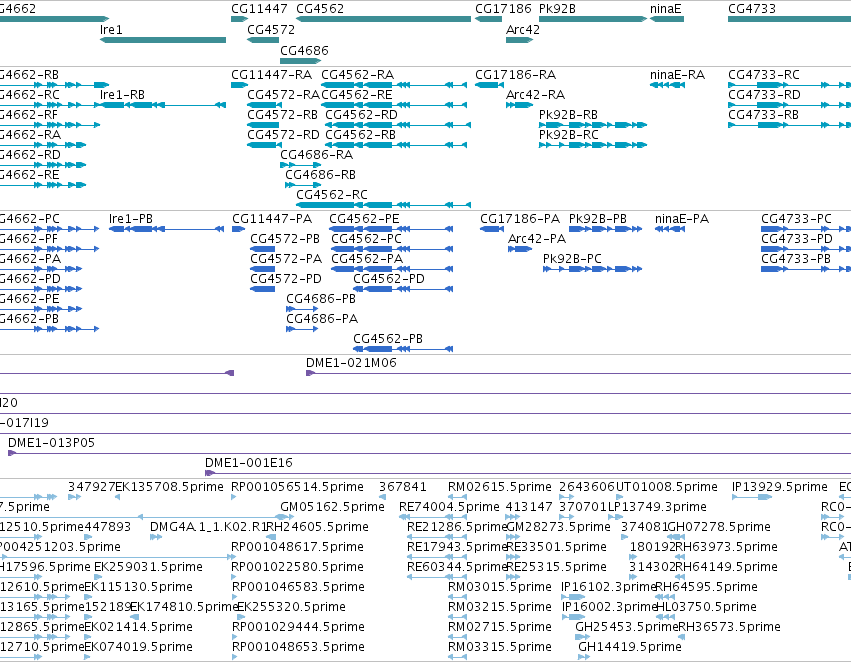Click EST RP00105614.5prime label
Viewport: 851px width, 662px height.
(x=297, y=487)
